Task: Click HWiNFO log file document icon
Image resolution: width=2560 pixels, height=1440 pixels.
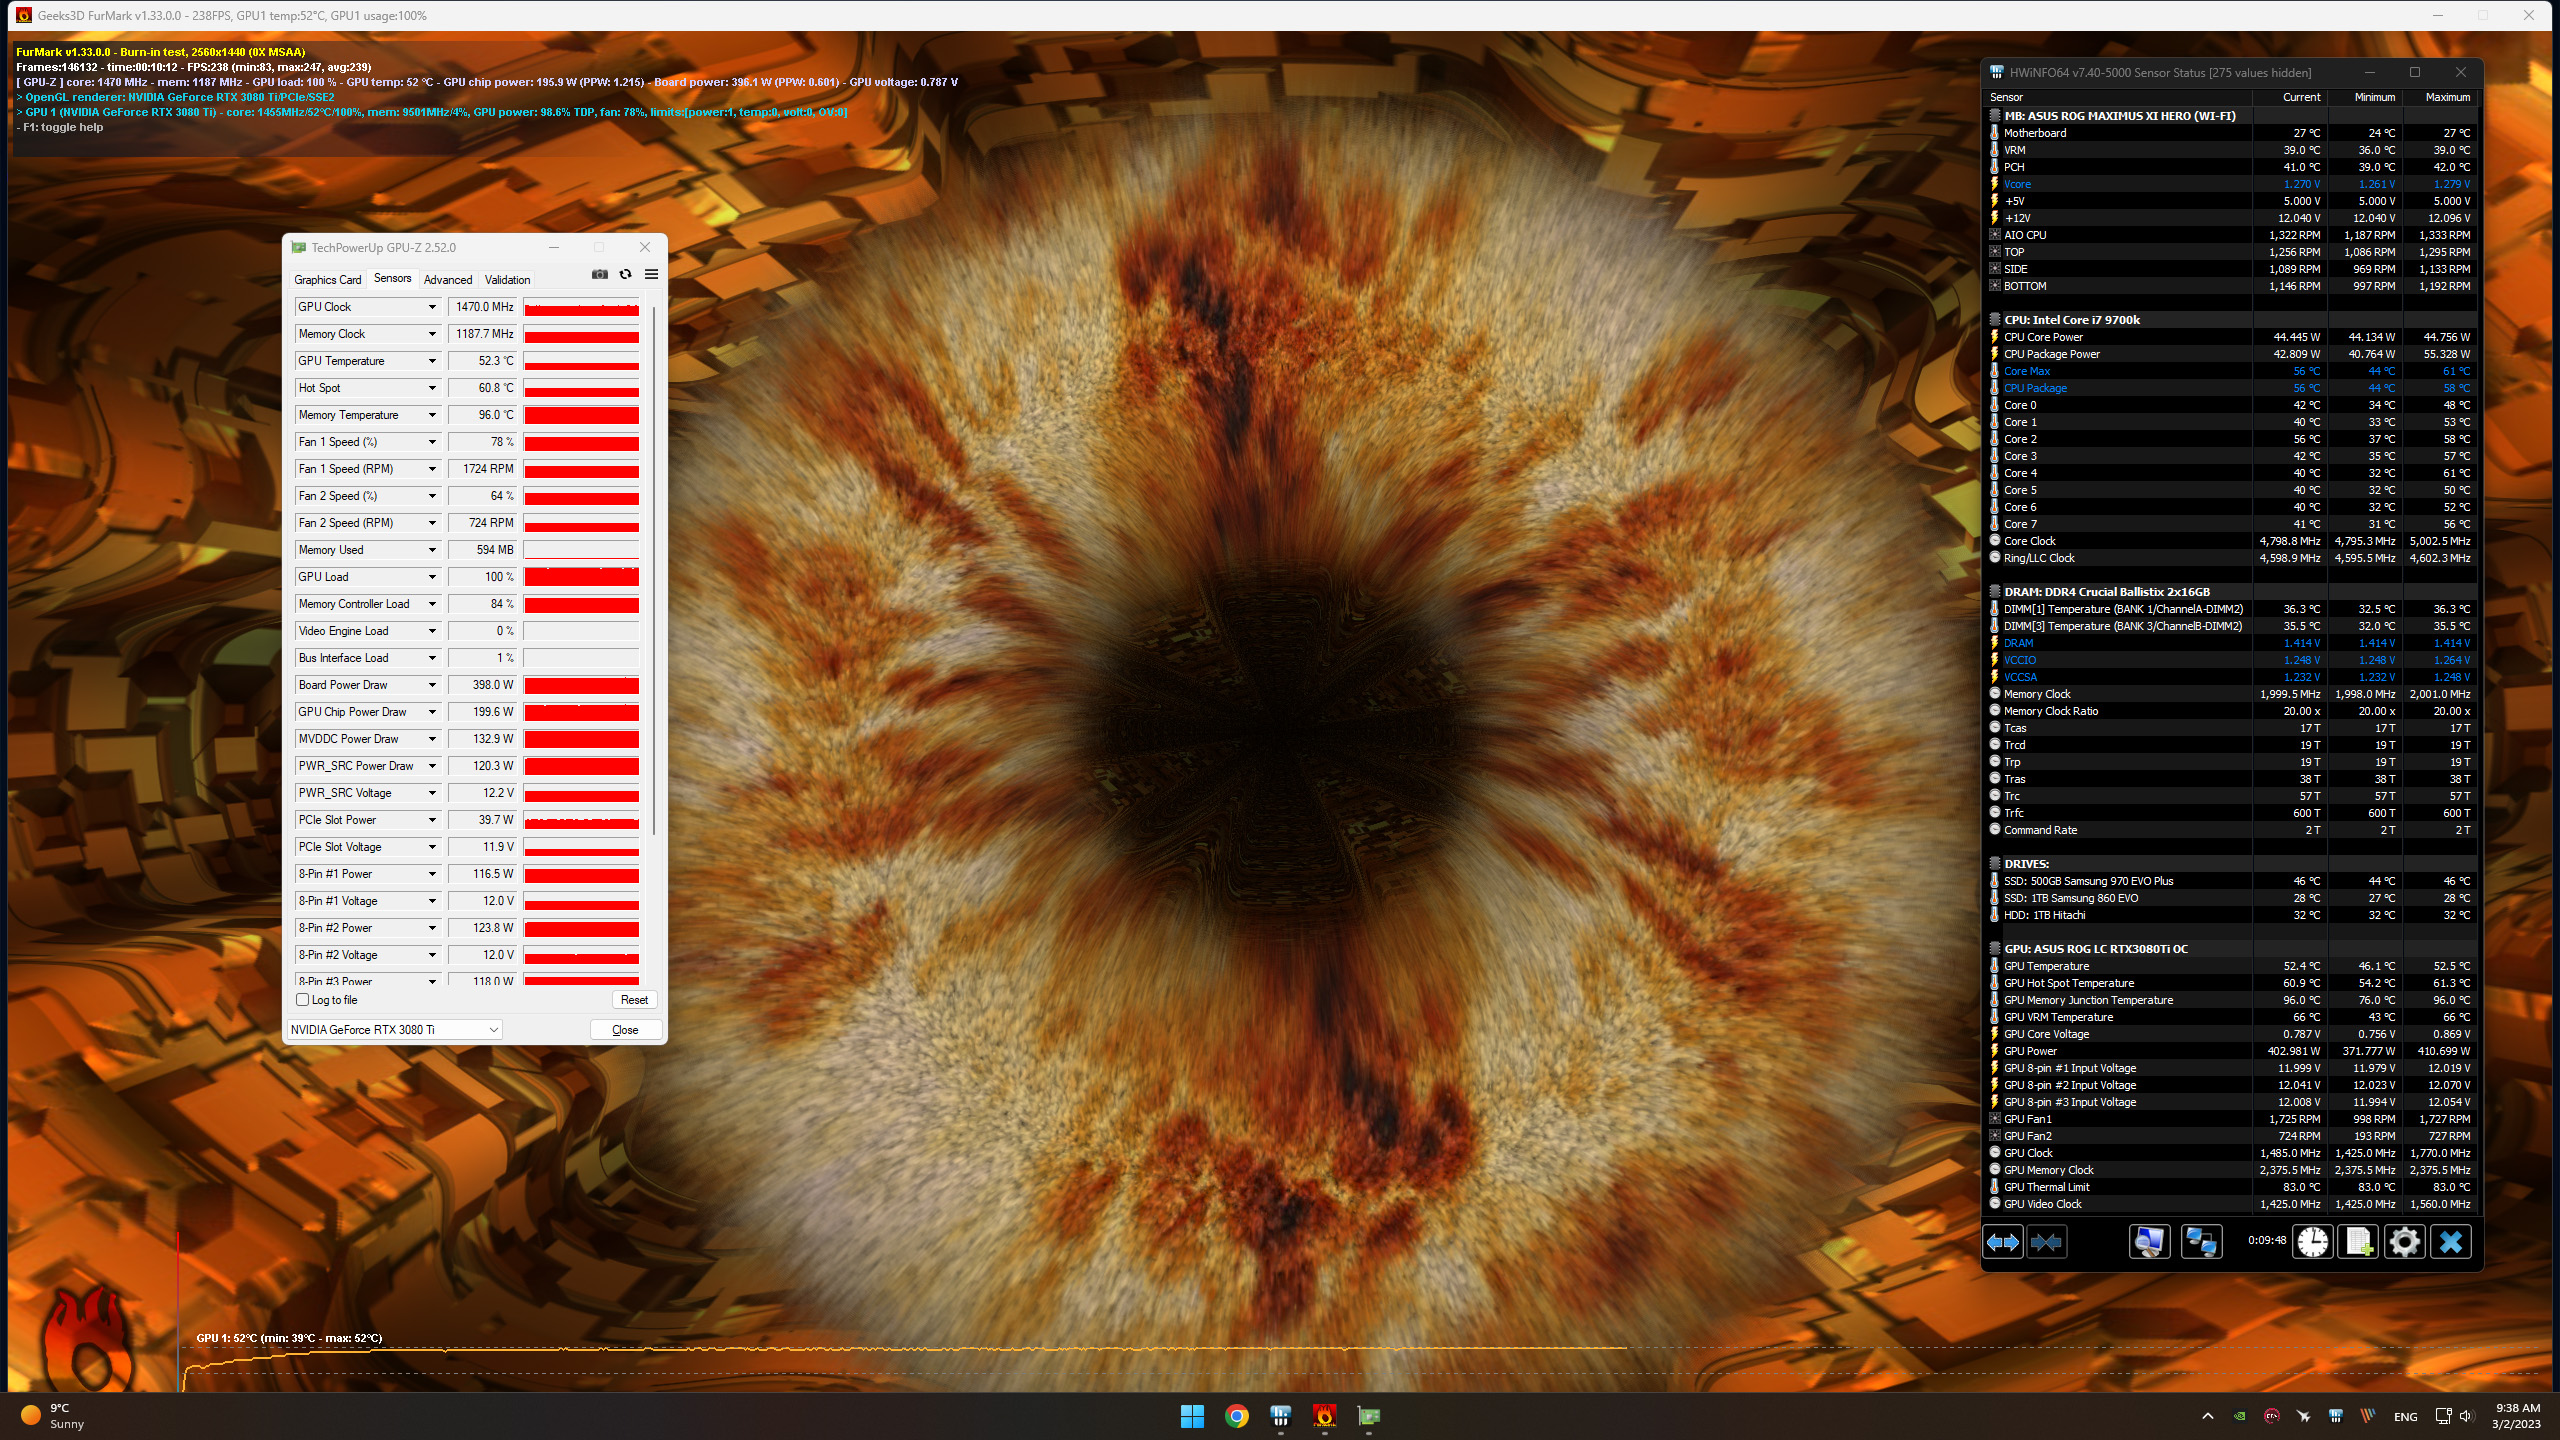Action: click(2358, 1242)
